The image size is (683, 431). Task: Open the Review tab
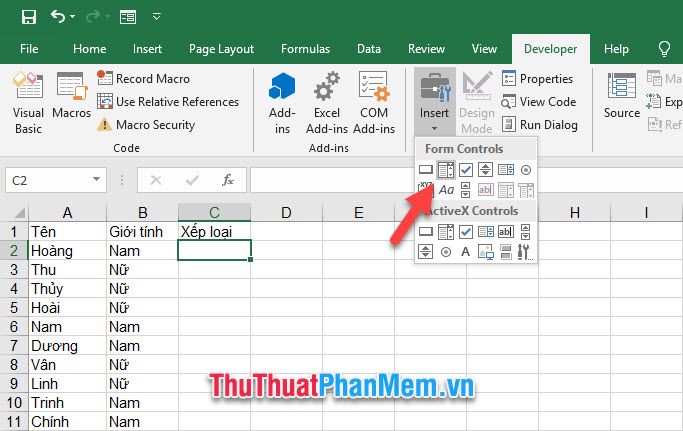coord(426,49)
